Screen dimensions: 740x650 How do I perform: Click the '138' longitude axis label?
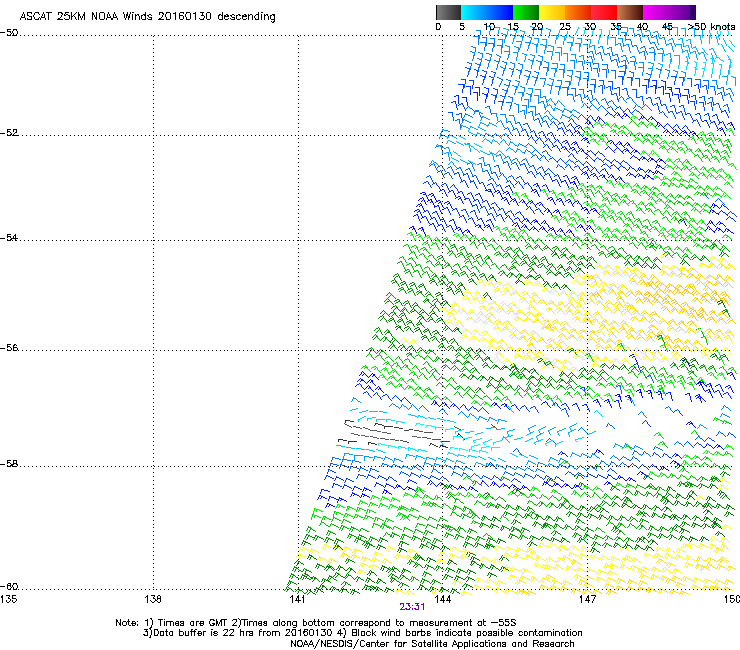pyautogui.click(x=153, y=599)
